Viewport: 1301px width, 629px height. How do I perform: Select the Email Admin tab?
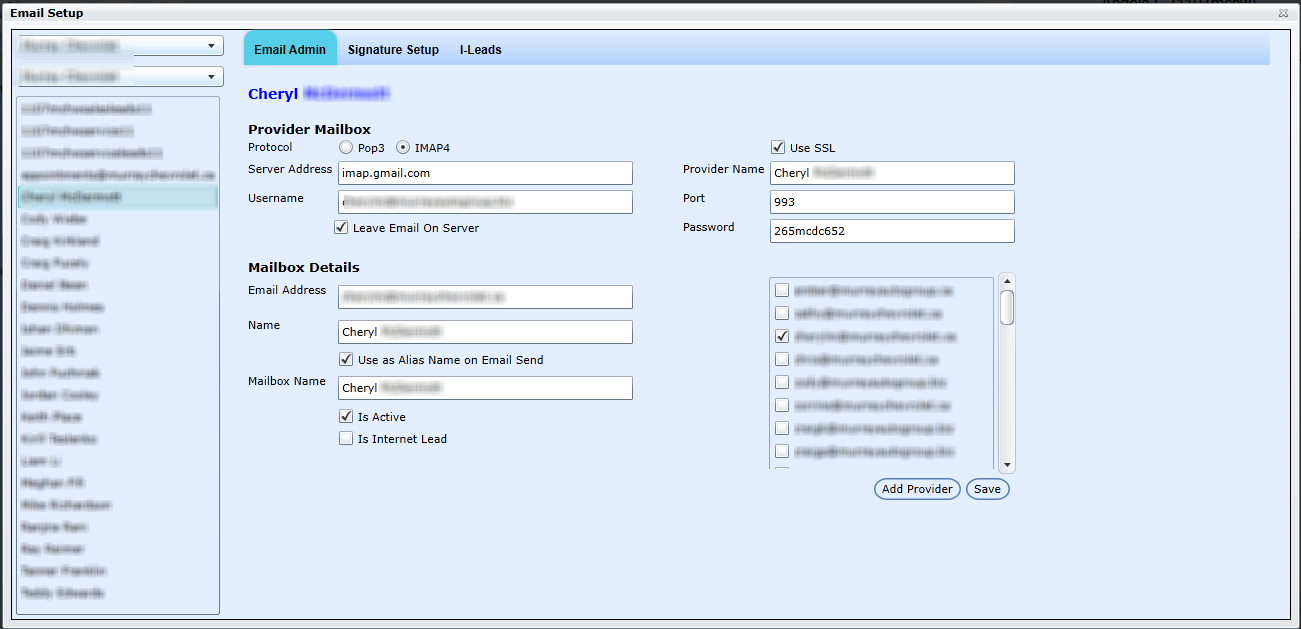tap(290, 50)
